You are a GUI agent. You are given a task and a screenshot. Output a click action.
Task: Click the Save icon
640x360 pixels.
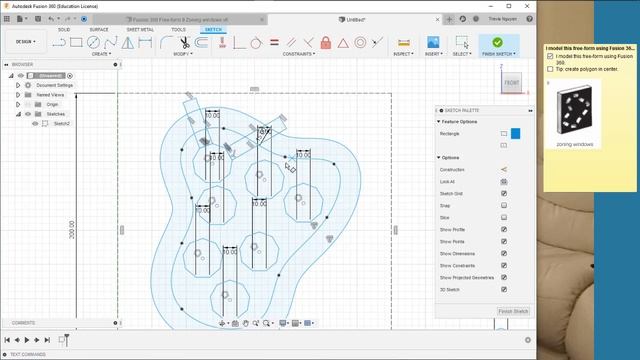click(38, 19)
